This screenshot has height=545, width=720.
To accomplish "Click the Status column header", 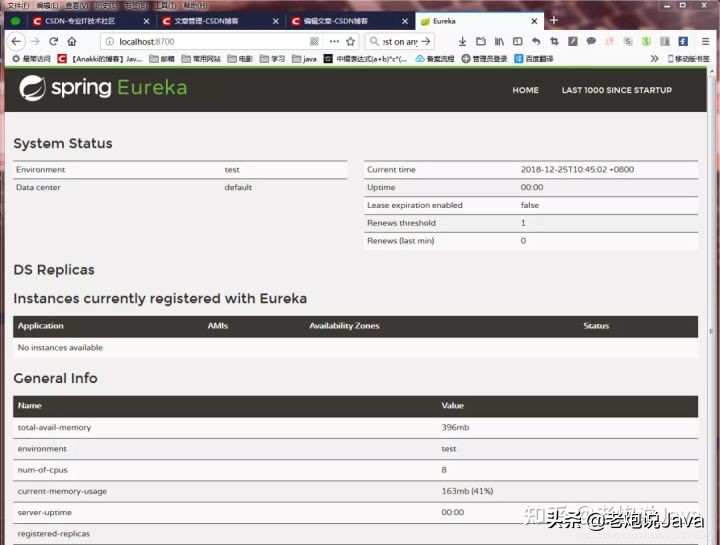I will click(596, 326).
